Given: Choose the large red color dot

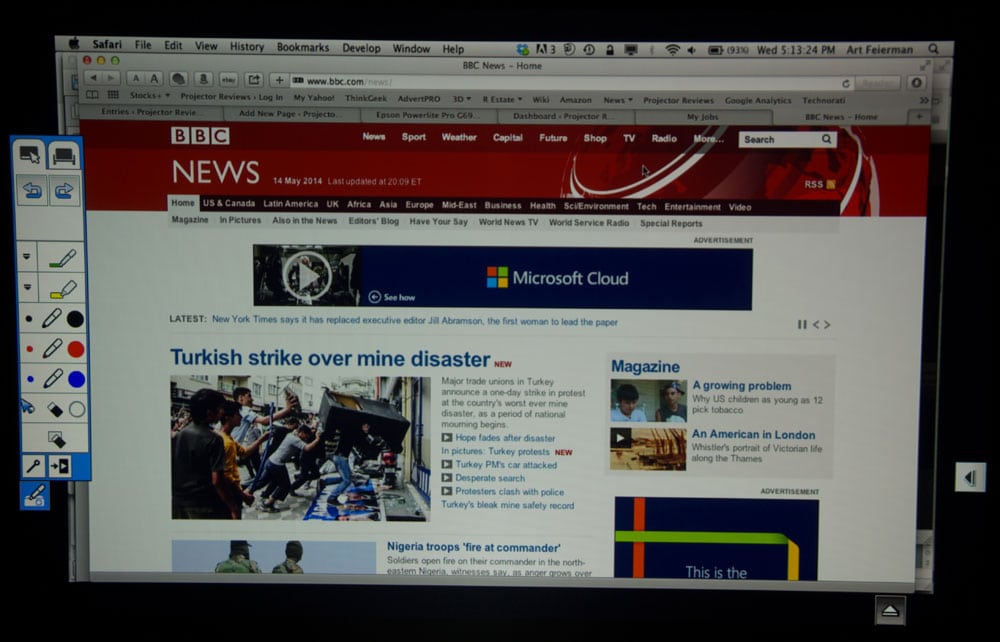Looking at the screenshot, I should (76, 349).
